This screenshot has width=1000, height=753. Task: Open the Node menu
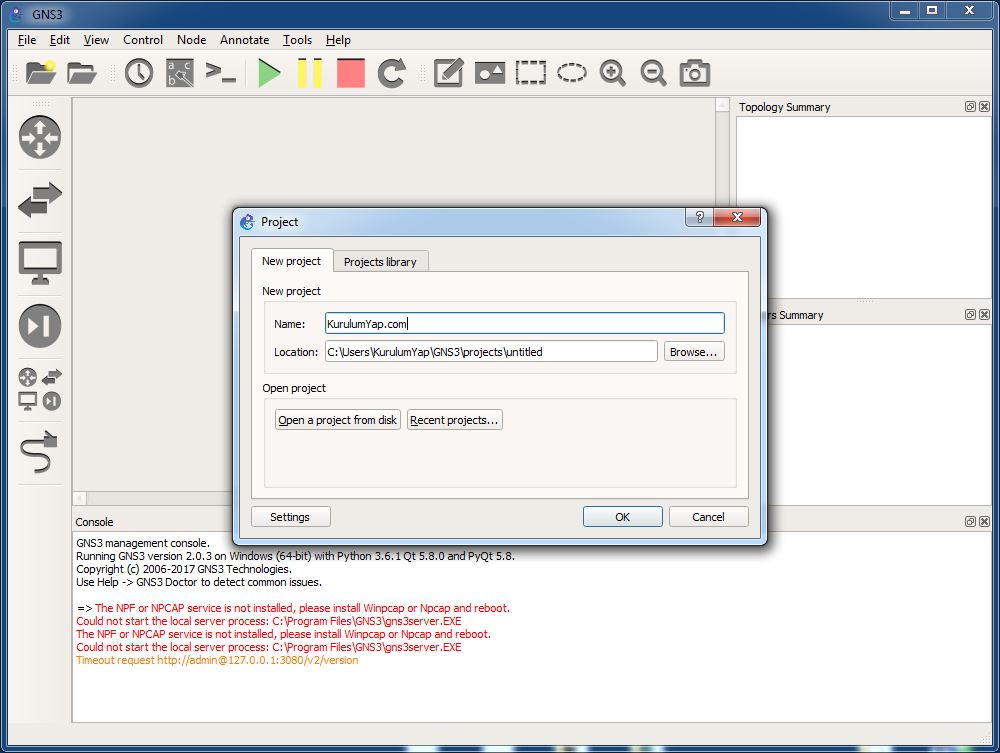coord(191,40)
